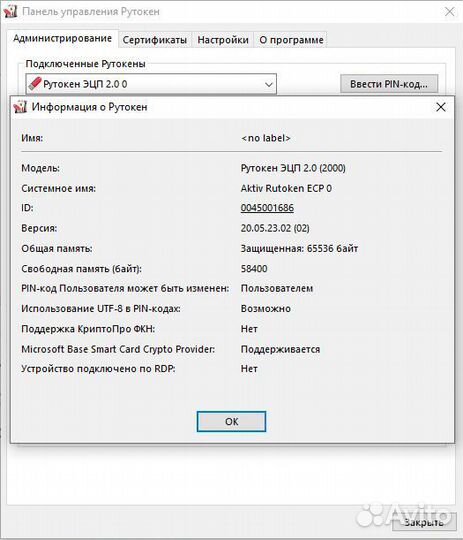
Task: Click the Устройство подключено по RDP: label
Action: pos(98,369)
